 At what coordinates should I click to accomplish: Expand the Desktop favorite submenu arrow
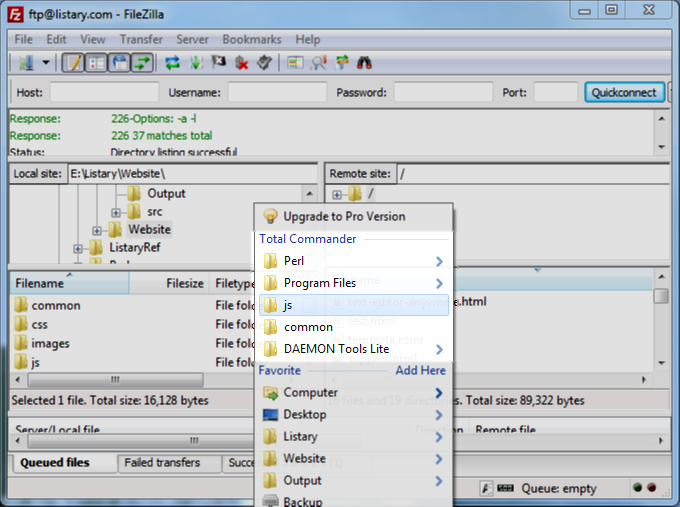[439, 415]
